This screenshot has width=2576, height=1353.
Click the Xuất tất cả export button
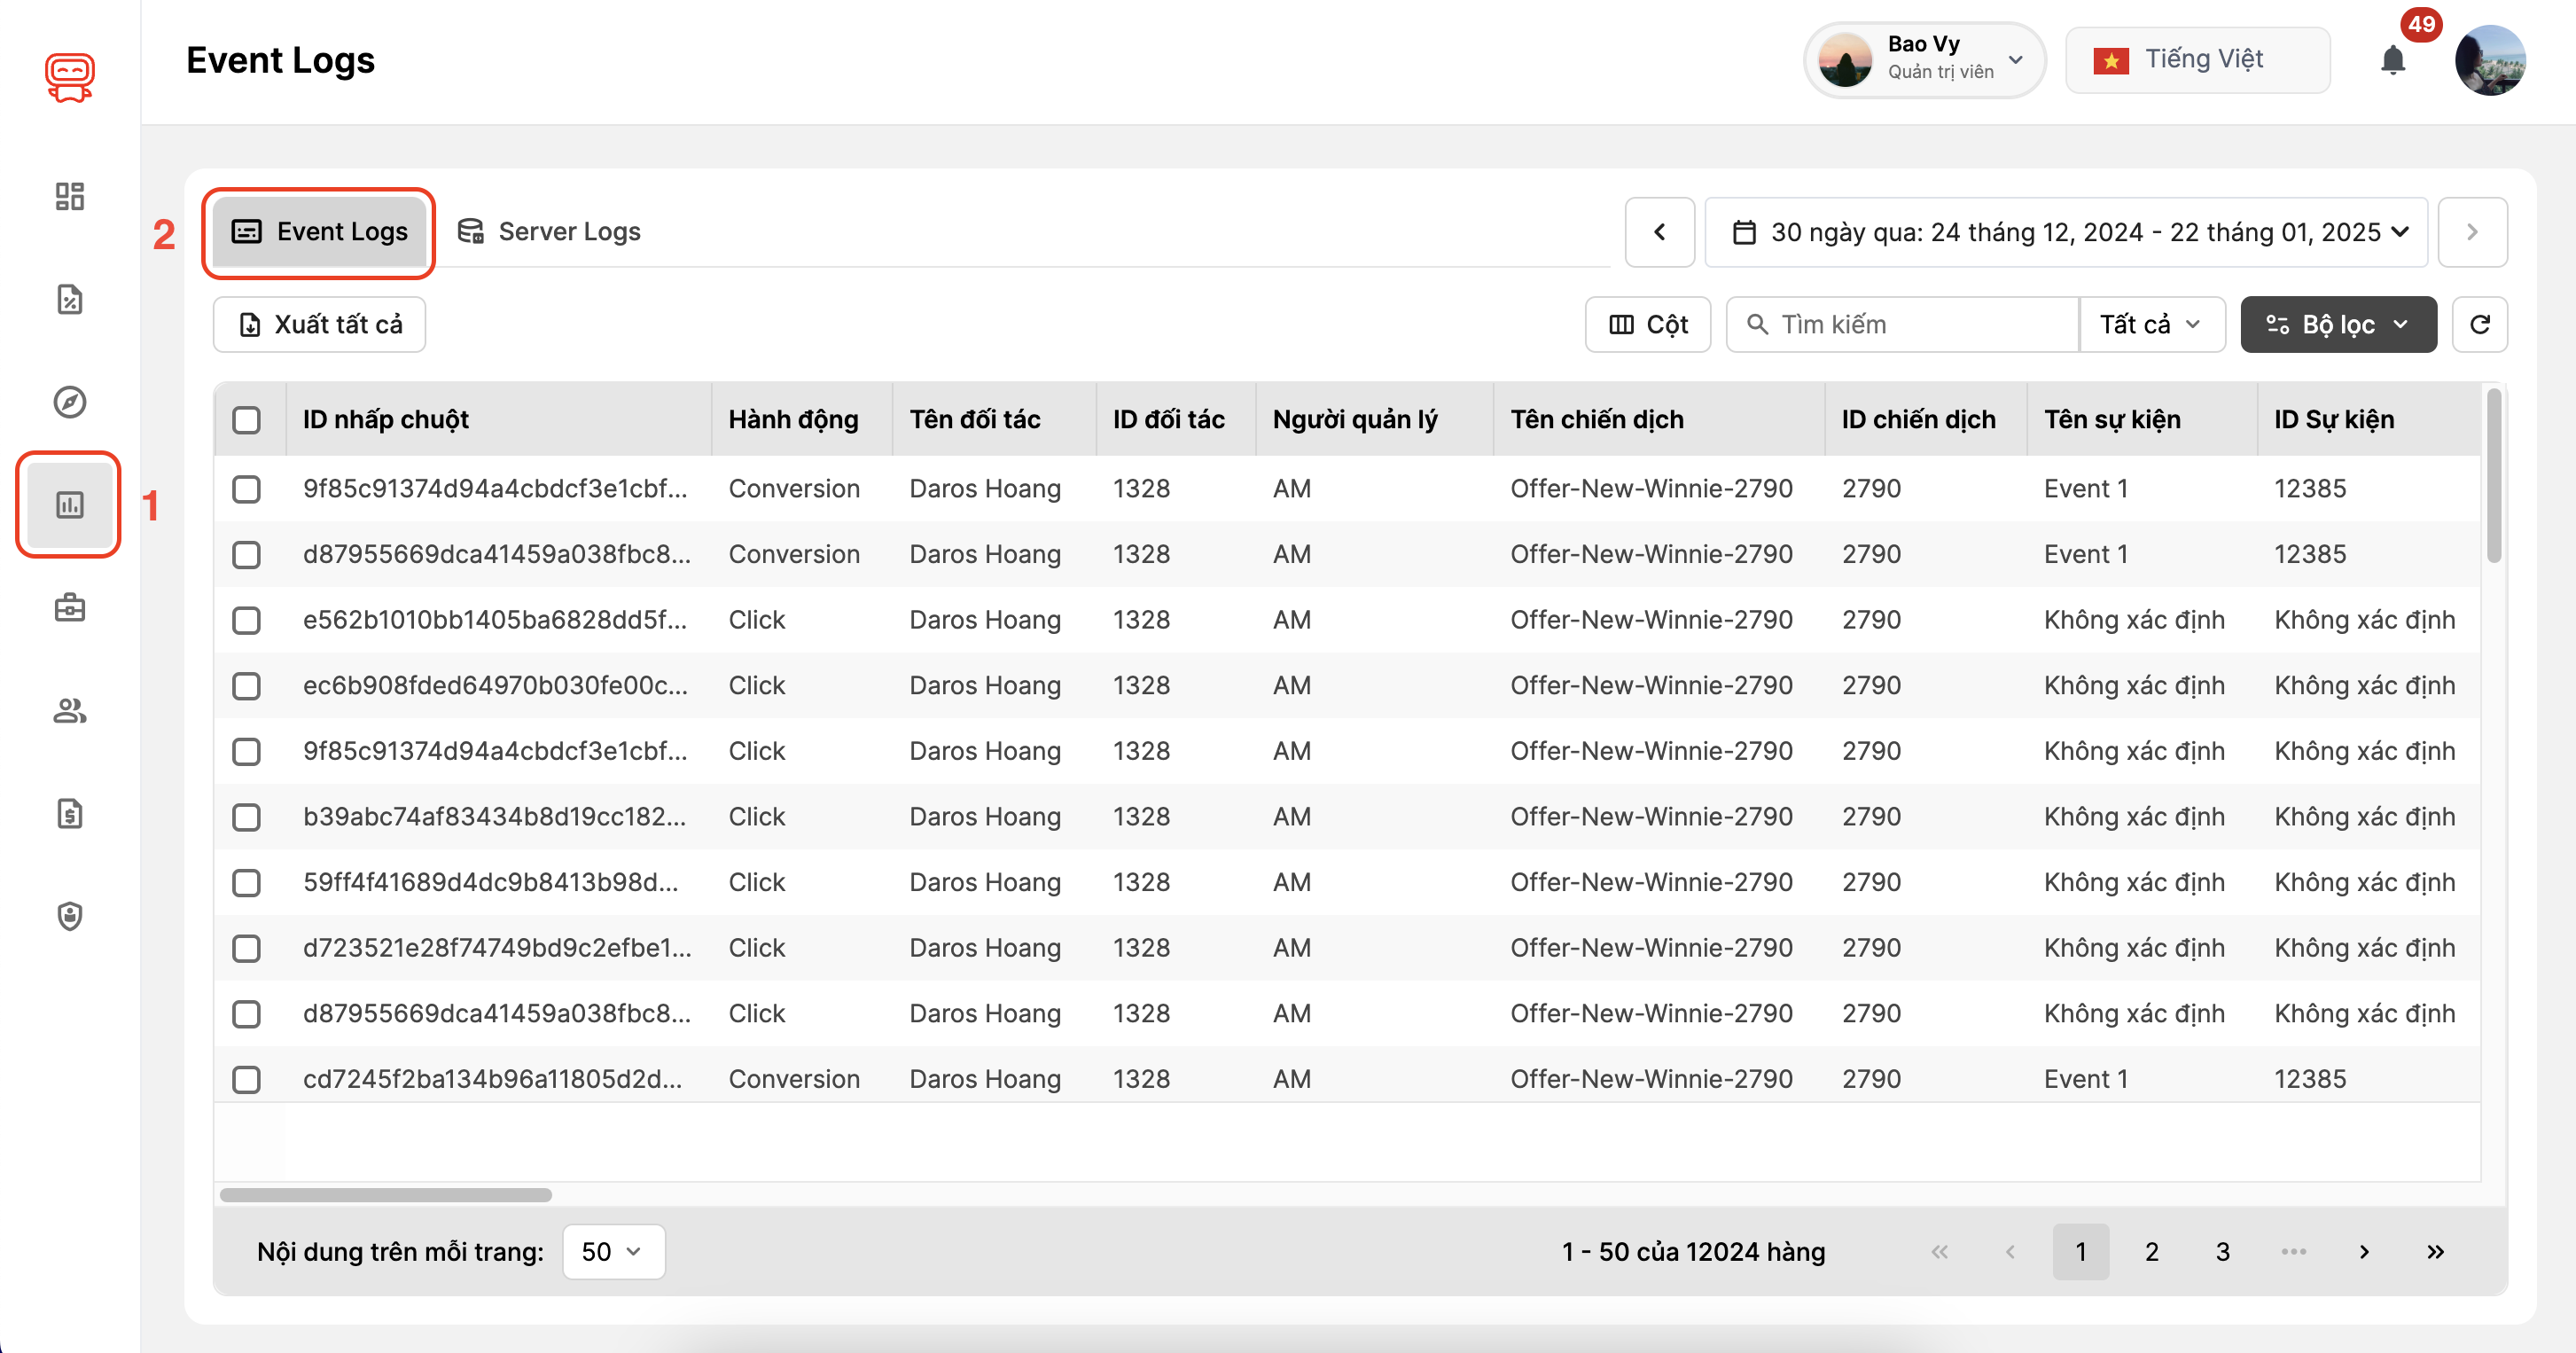tap(318, 324)
